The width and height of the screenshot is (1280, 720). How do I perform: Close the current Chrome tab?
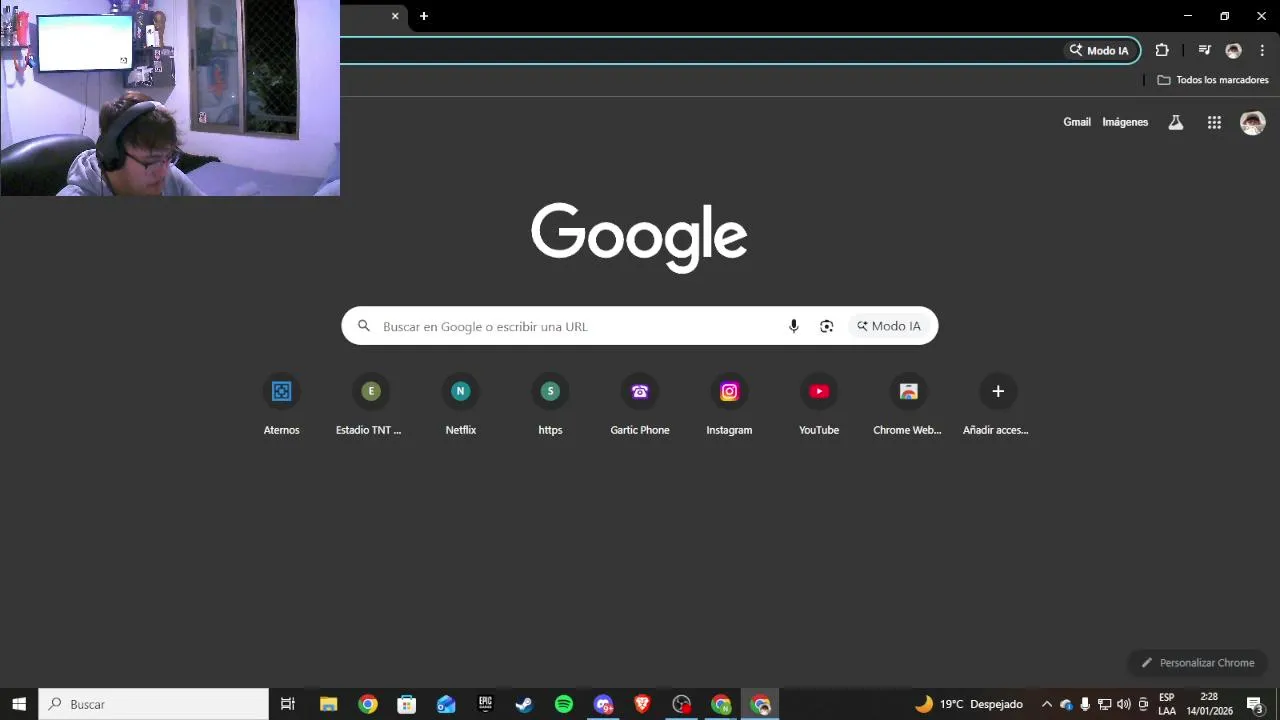click(x=395, y=16)
